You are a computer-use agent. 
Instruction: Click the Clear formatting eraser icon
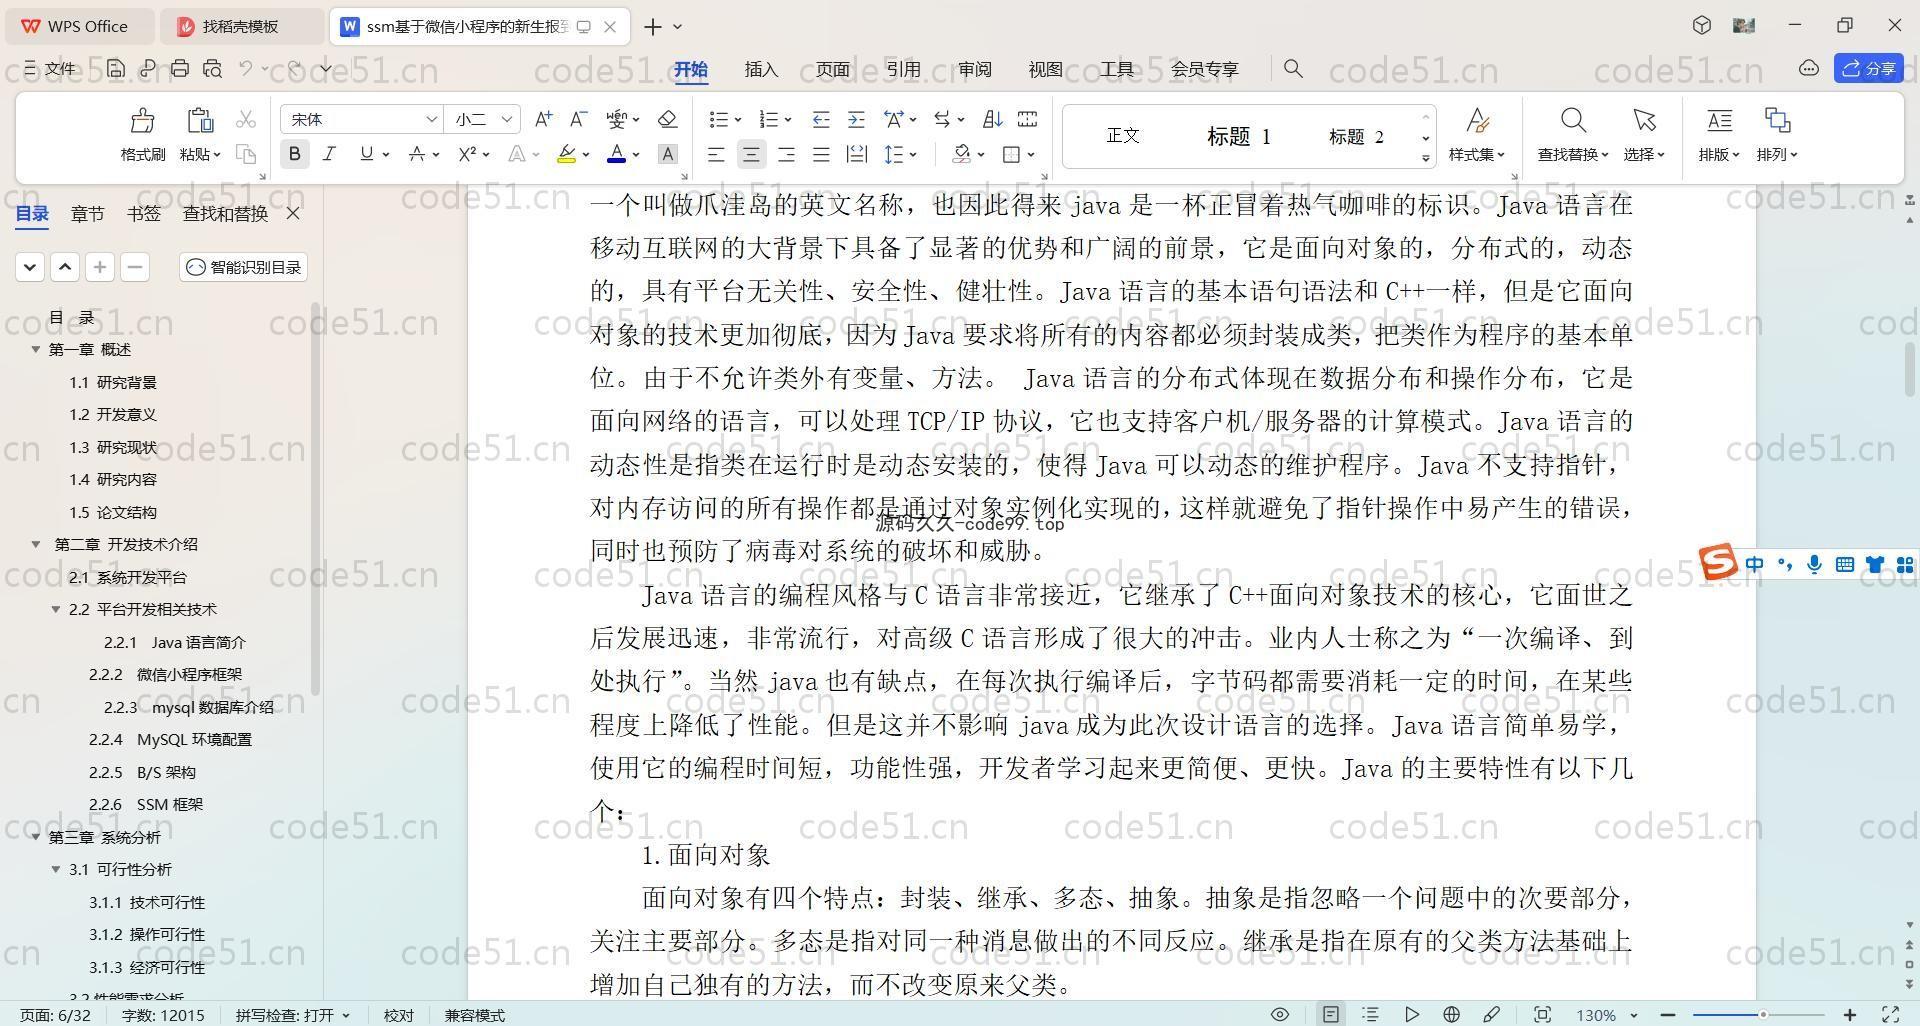pyautogui.click(x=667, y=119)
